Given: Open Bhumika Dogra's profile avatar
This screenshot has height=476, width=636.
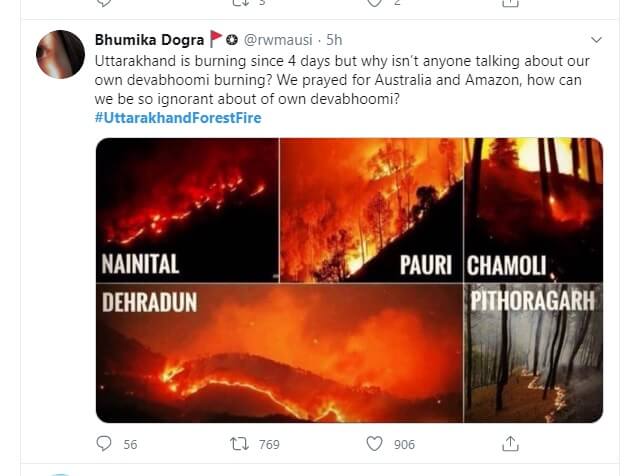Looking at the screenshot, I should (x=60, y=54).
